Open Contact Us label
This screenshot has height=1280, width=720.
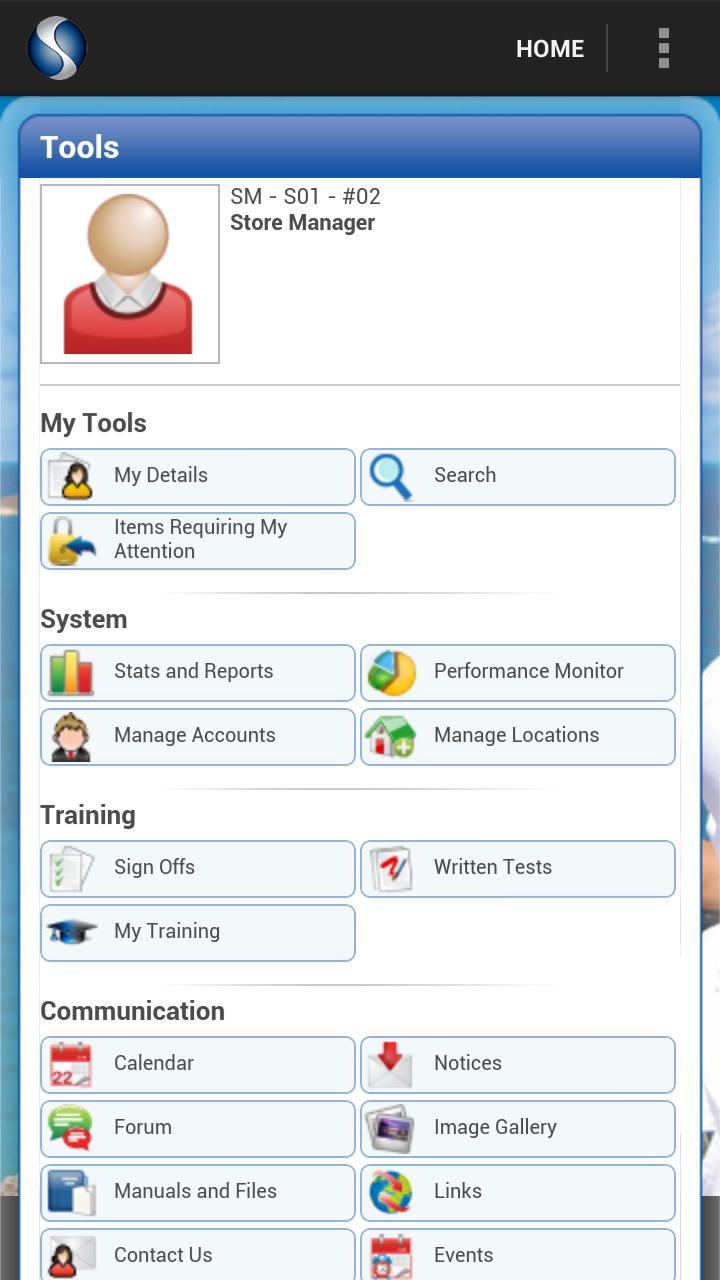coord(163,1255)
